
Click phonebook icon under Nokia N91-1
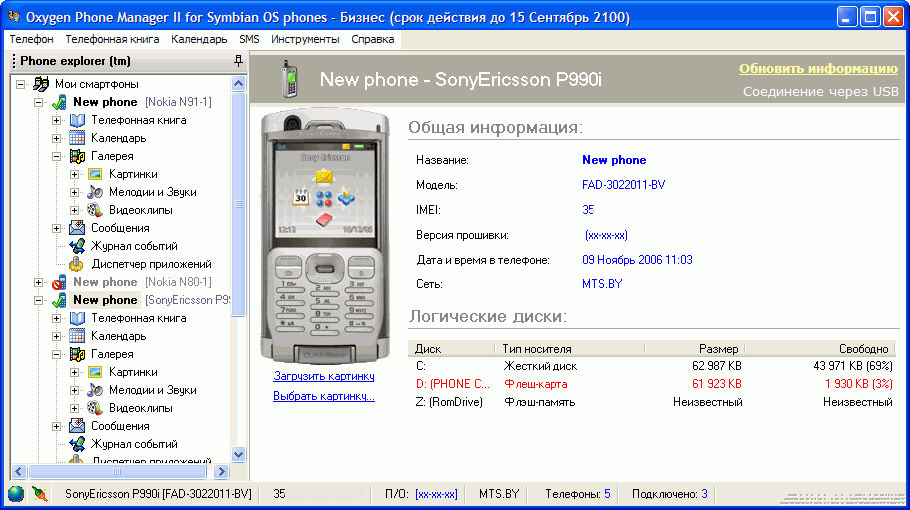[x=77, y=120]
